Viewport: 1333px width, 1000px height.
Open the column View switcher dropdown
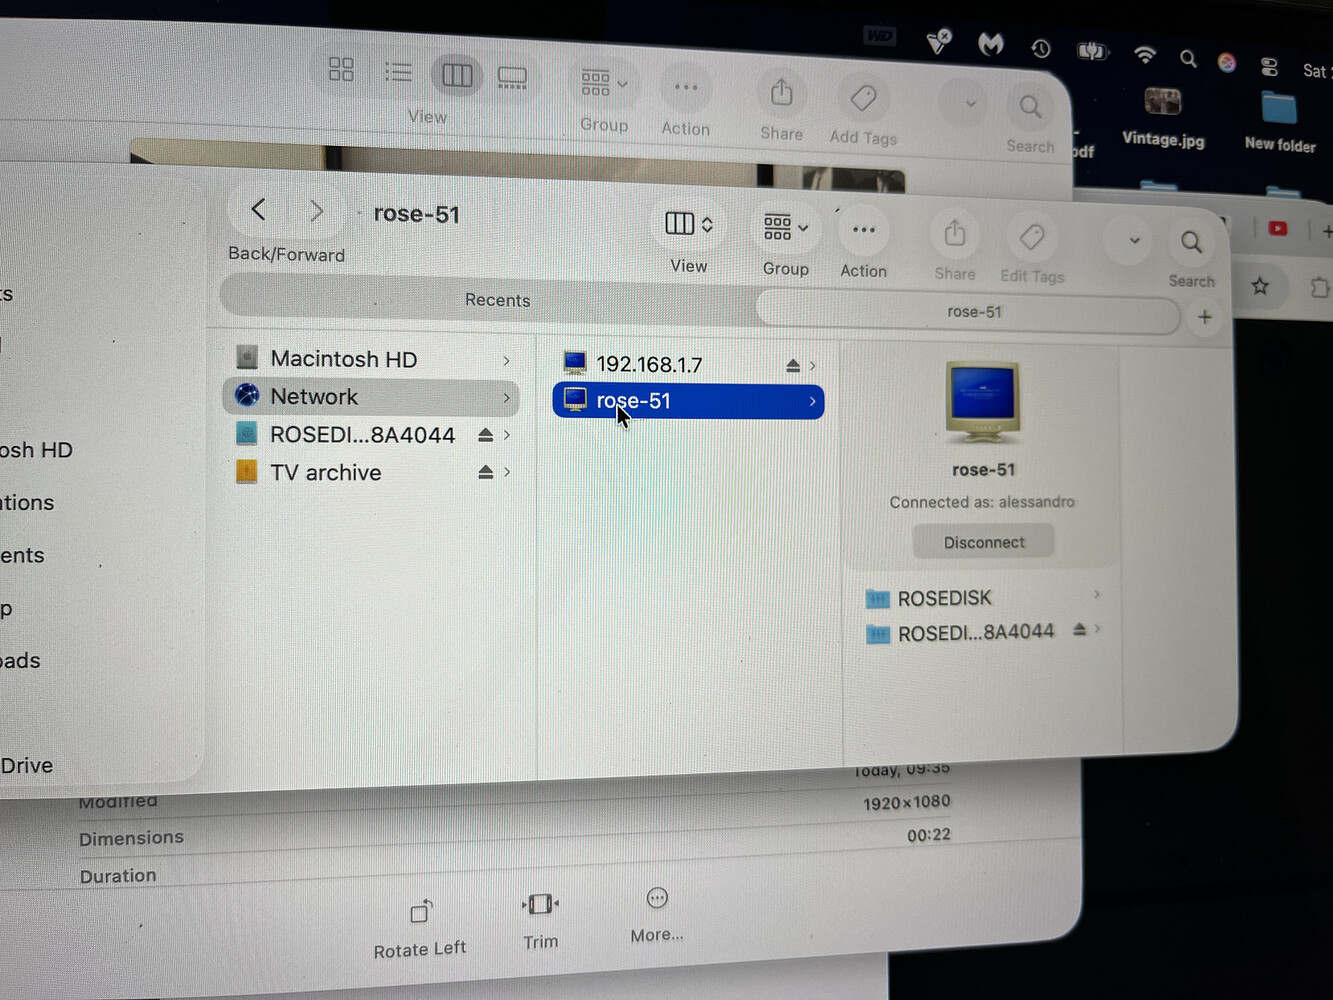coord(688,224)
